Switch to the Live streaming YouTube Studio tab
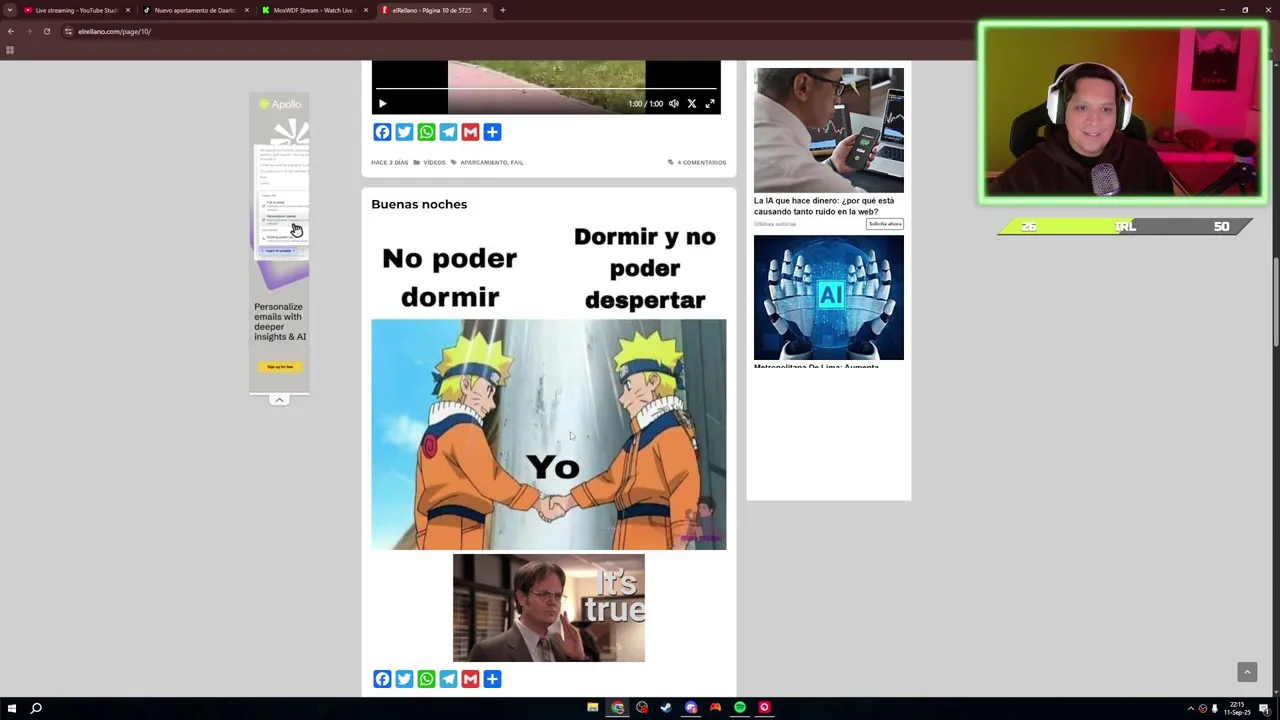 [x=76, y=10]
